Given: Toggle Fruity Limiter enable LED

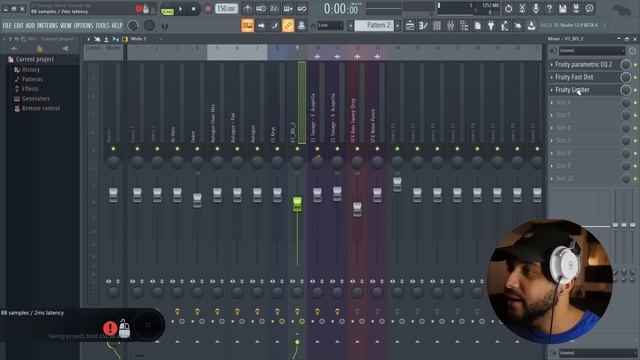Looking at the screenshot, I should coord(635,90).
